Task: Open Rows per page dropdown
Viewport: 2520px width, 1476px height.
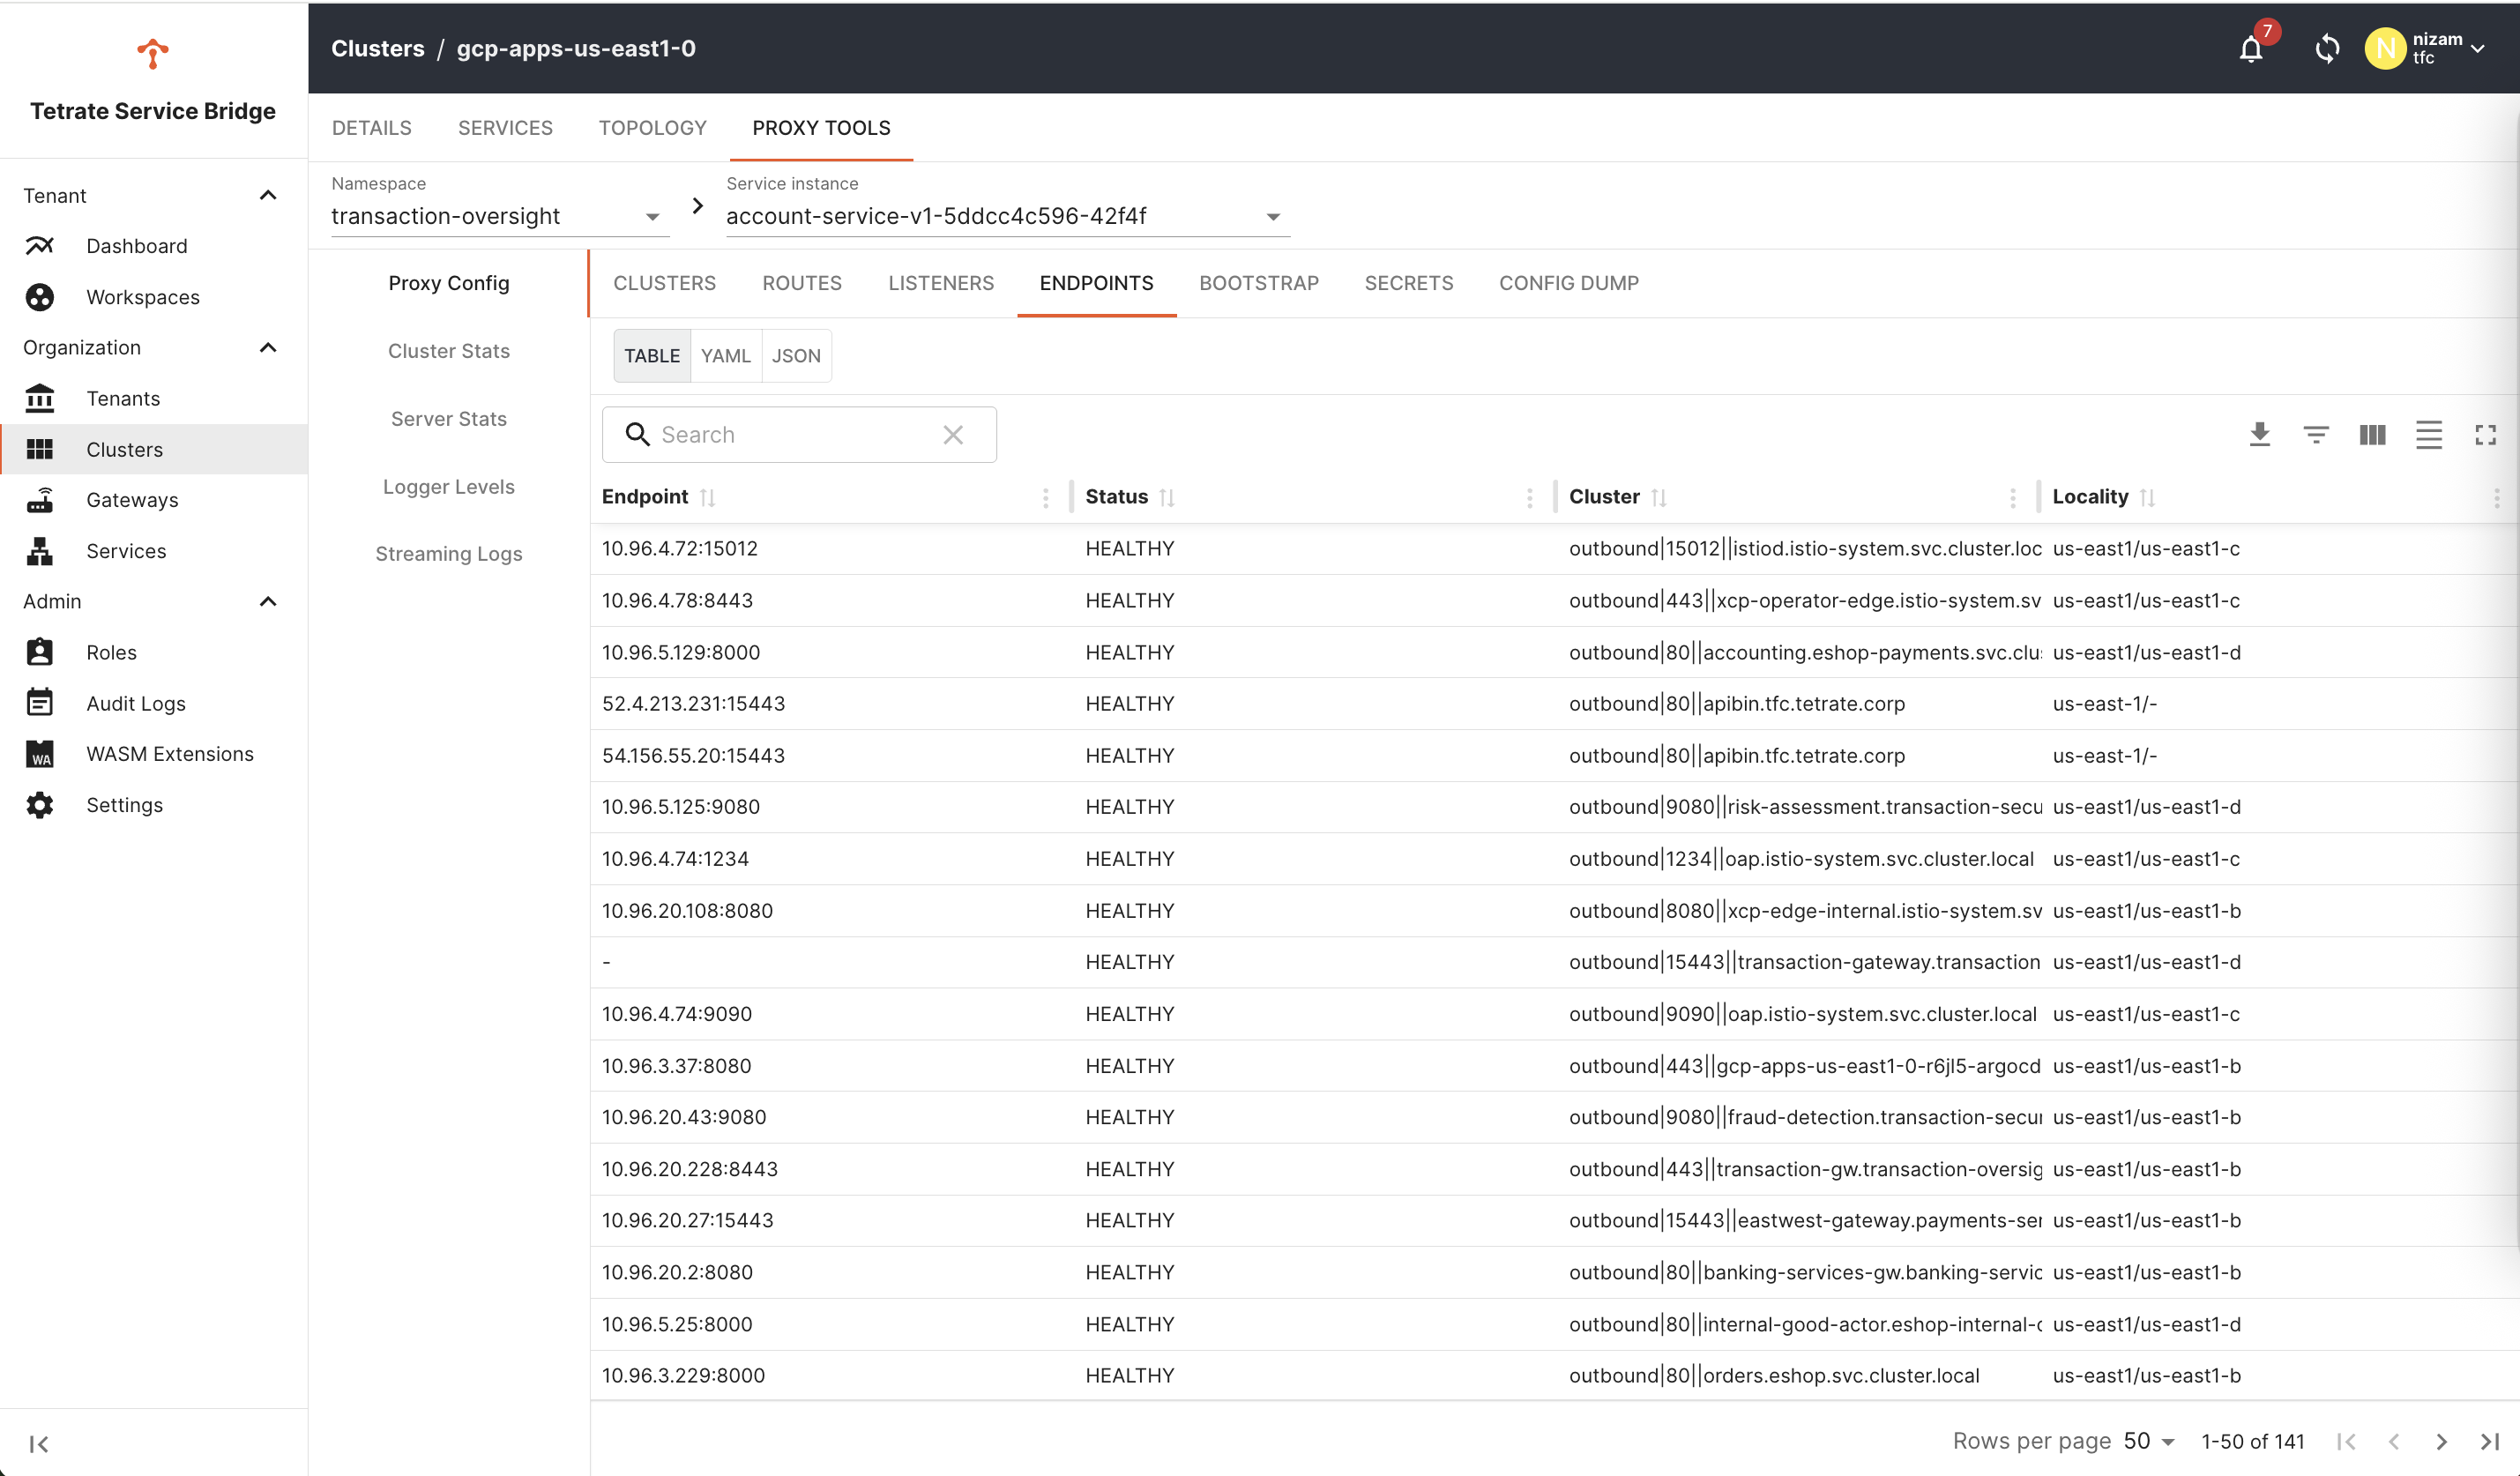Action: point(2149,1441)
